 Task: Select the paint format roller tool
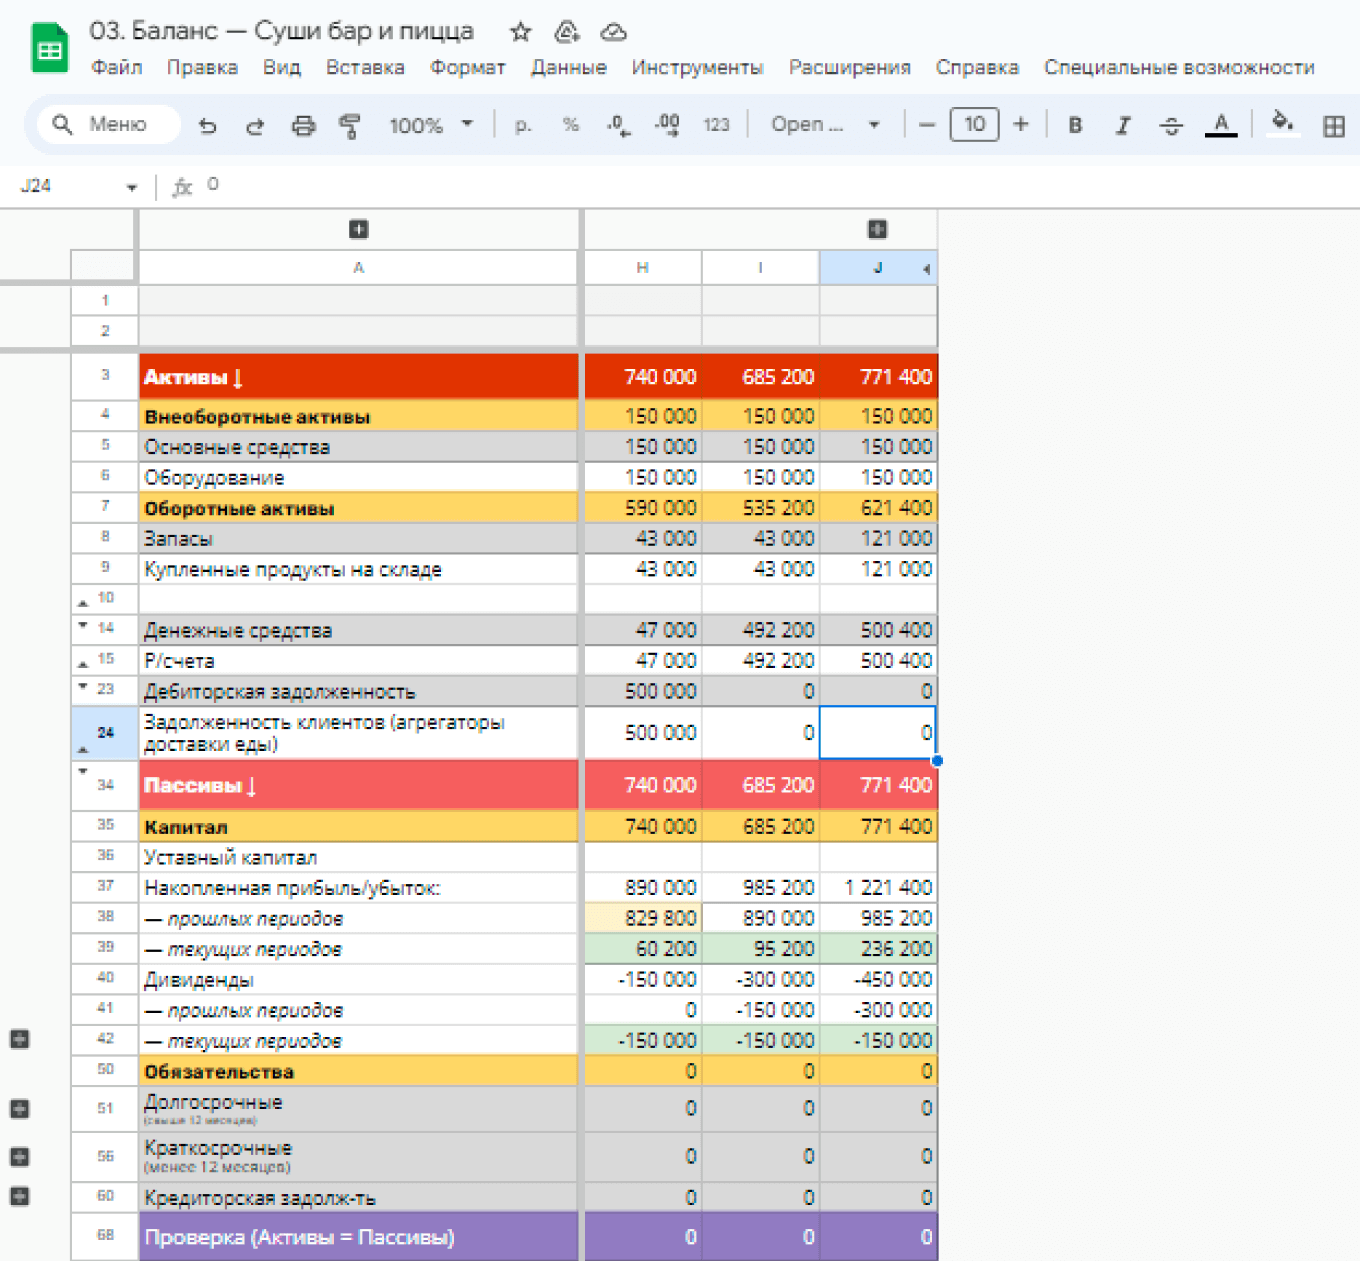click(x=349, y=125)
